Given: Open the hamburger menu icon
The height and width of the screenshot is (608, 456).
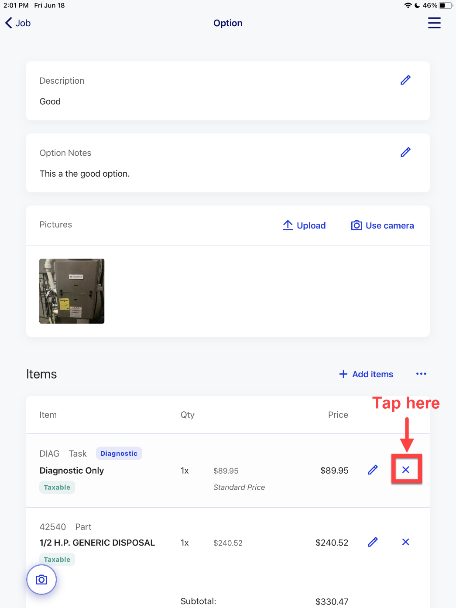Looking at the screenshot, I should (x=434, y=22).
